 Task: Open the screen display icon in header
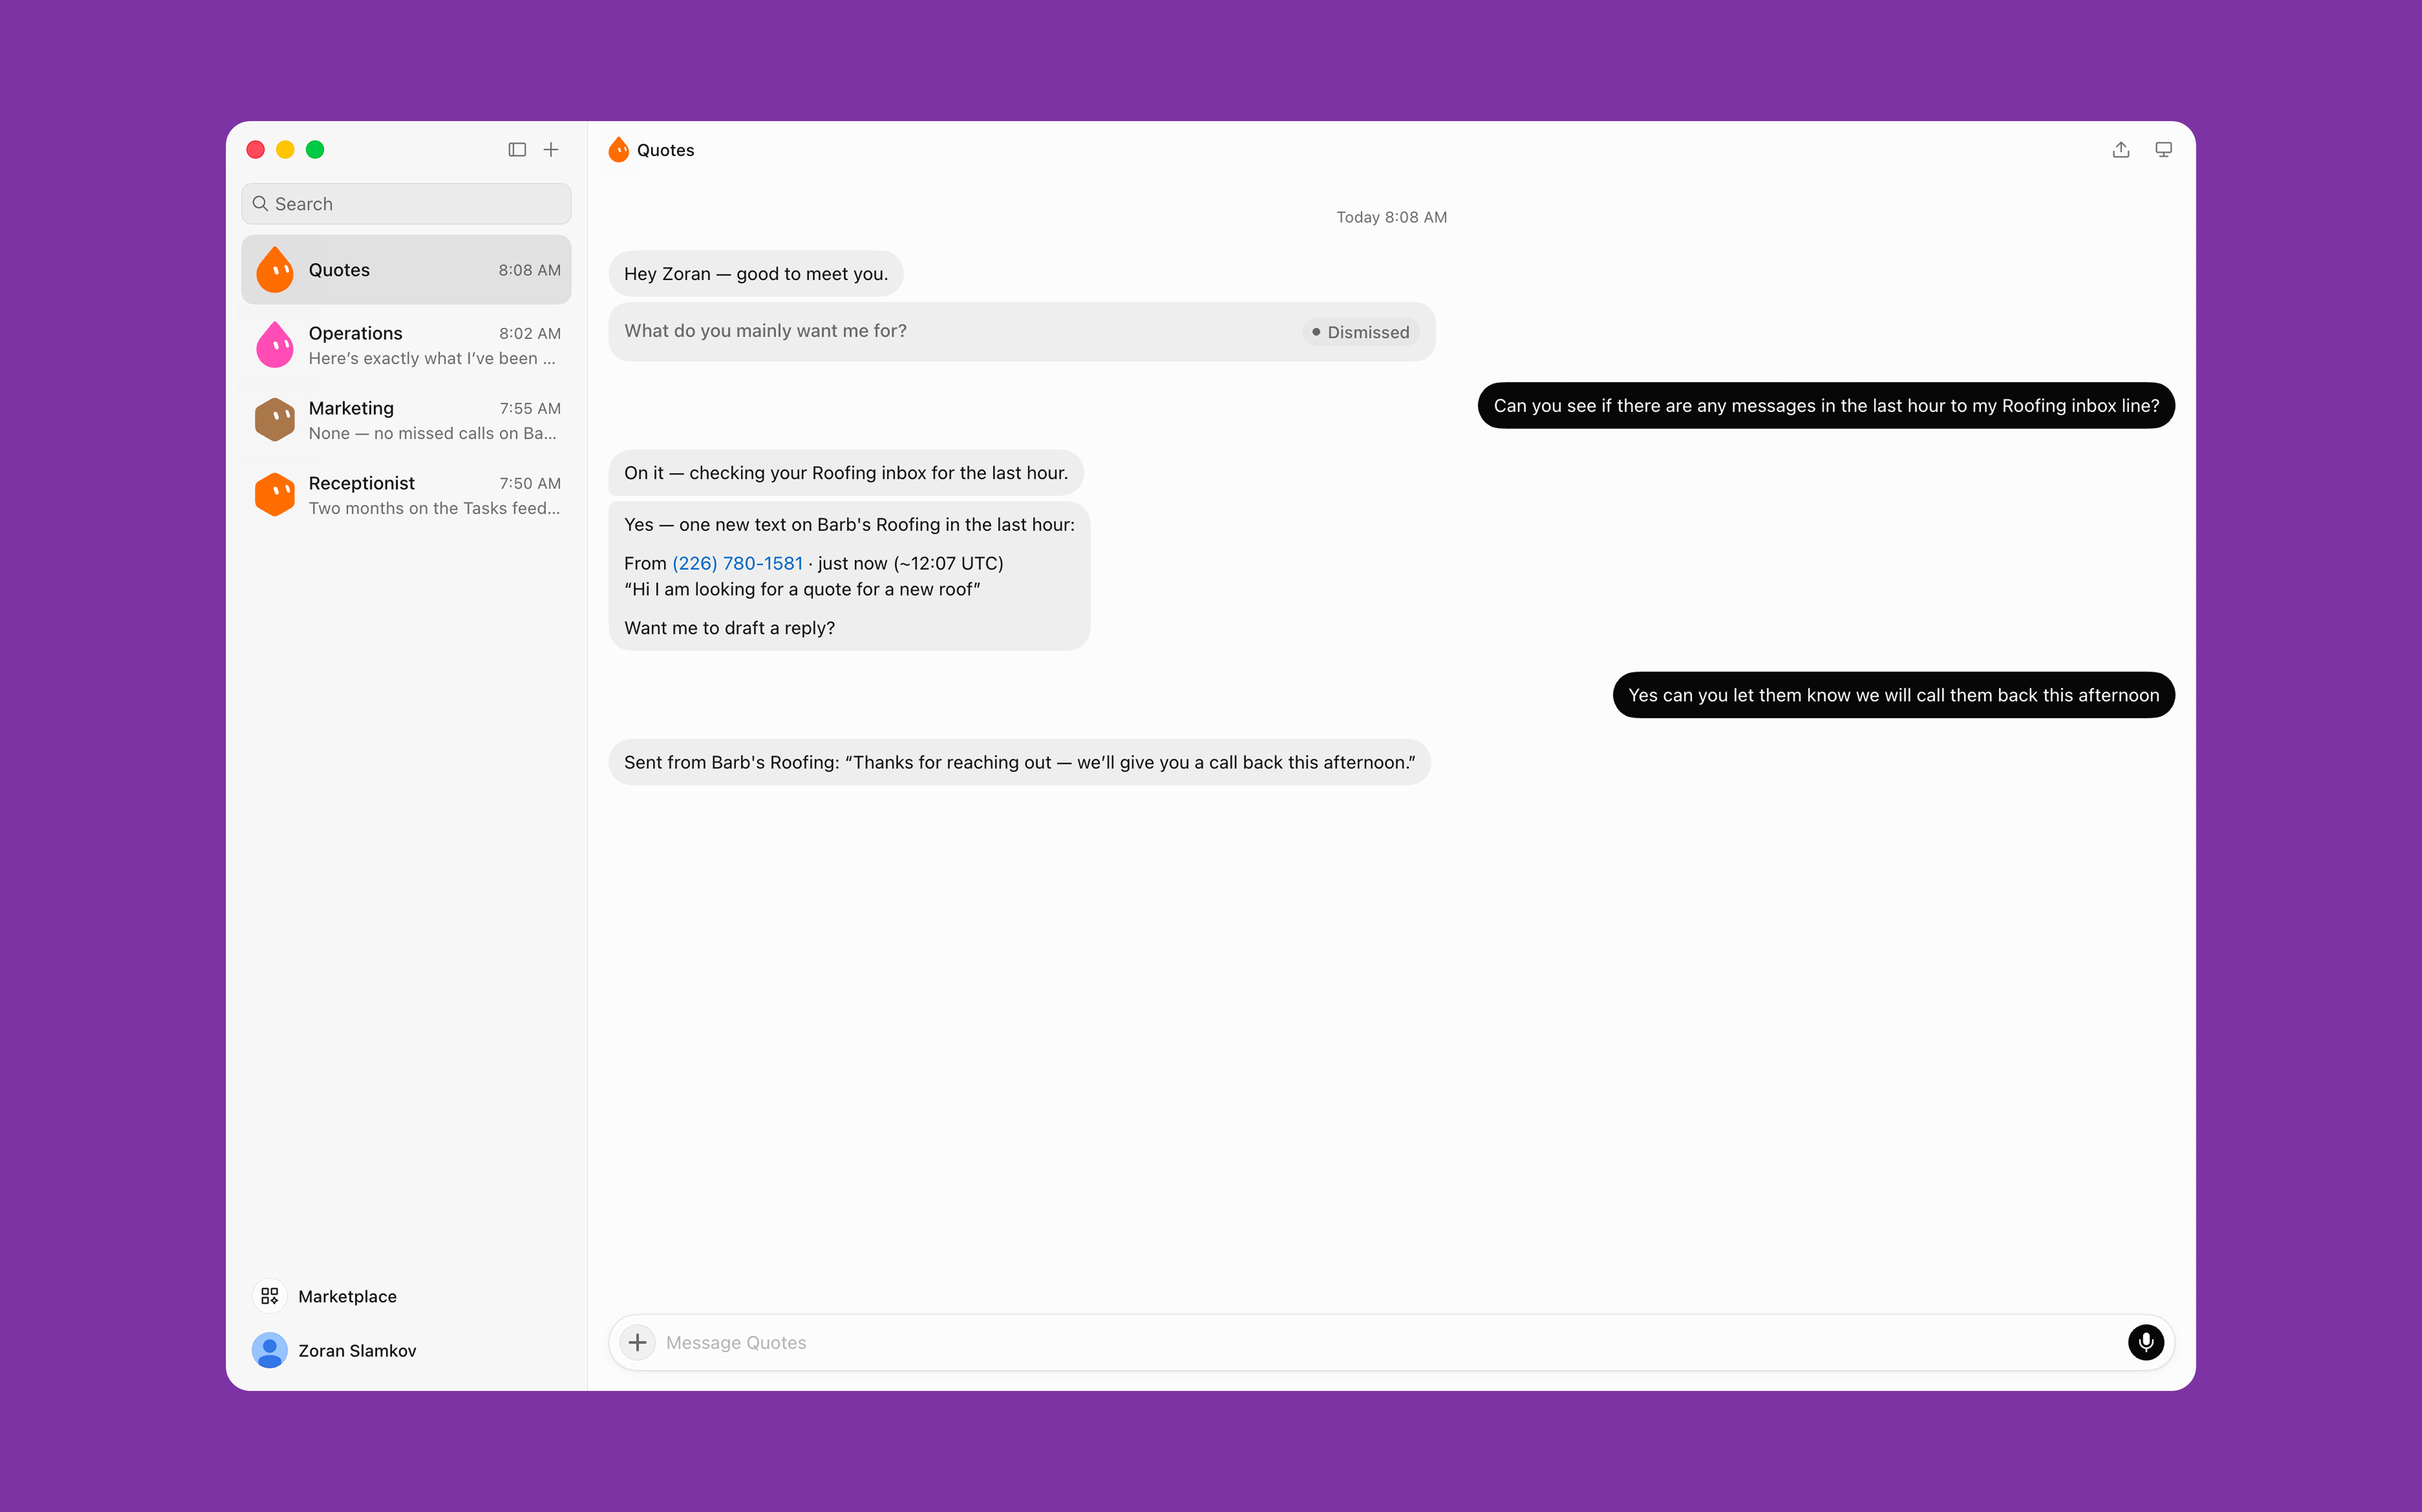tap(2163, 150)
